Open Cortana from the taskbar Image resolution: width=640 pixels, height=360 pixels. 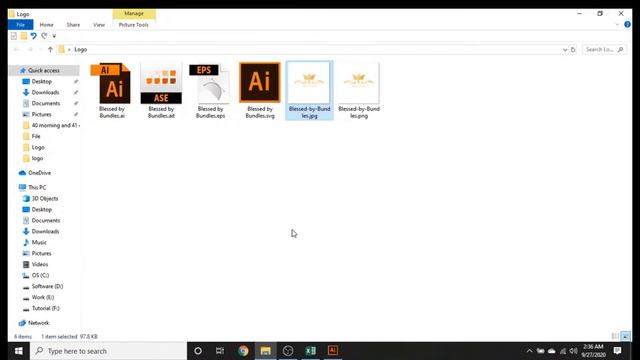tap(198, 351)
